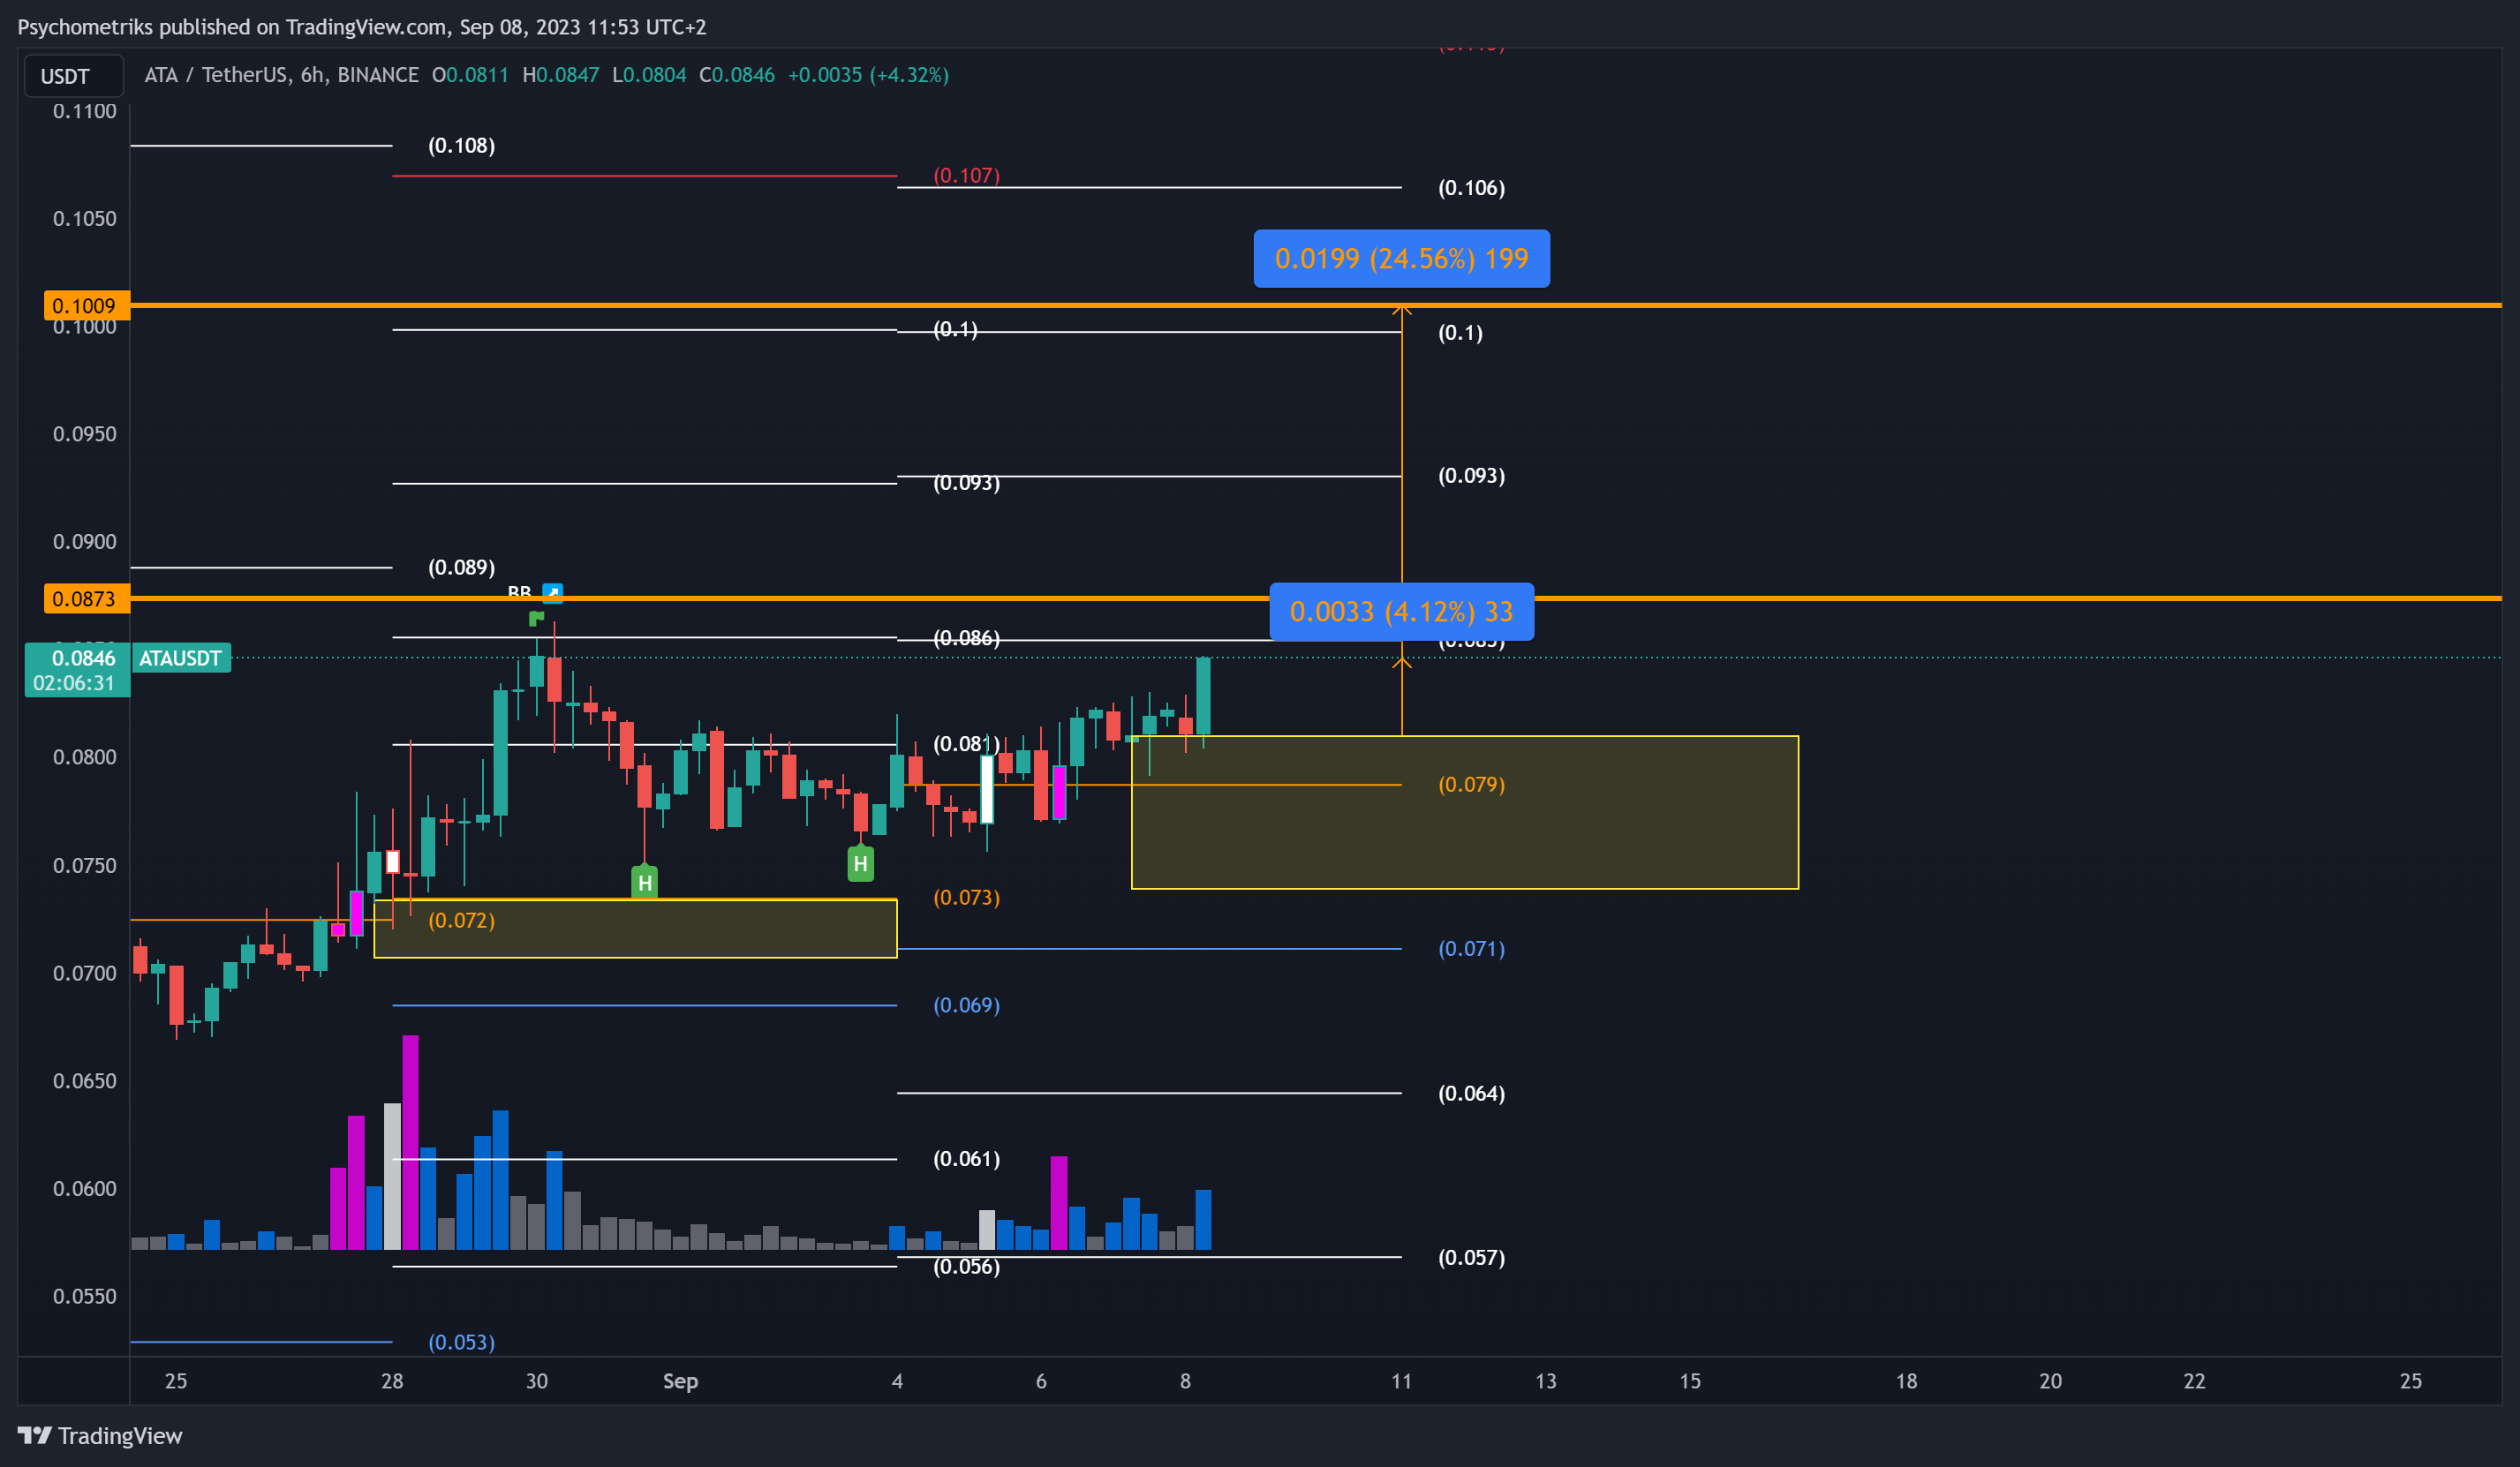The height and width of the screenshot is (1467, 2520).
Task: Click the orange (0.072) level label
Action: point(462,920)
